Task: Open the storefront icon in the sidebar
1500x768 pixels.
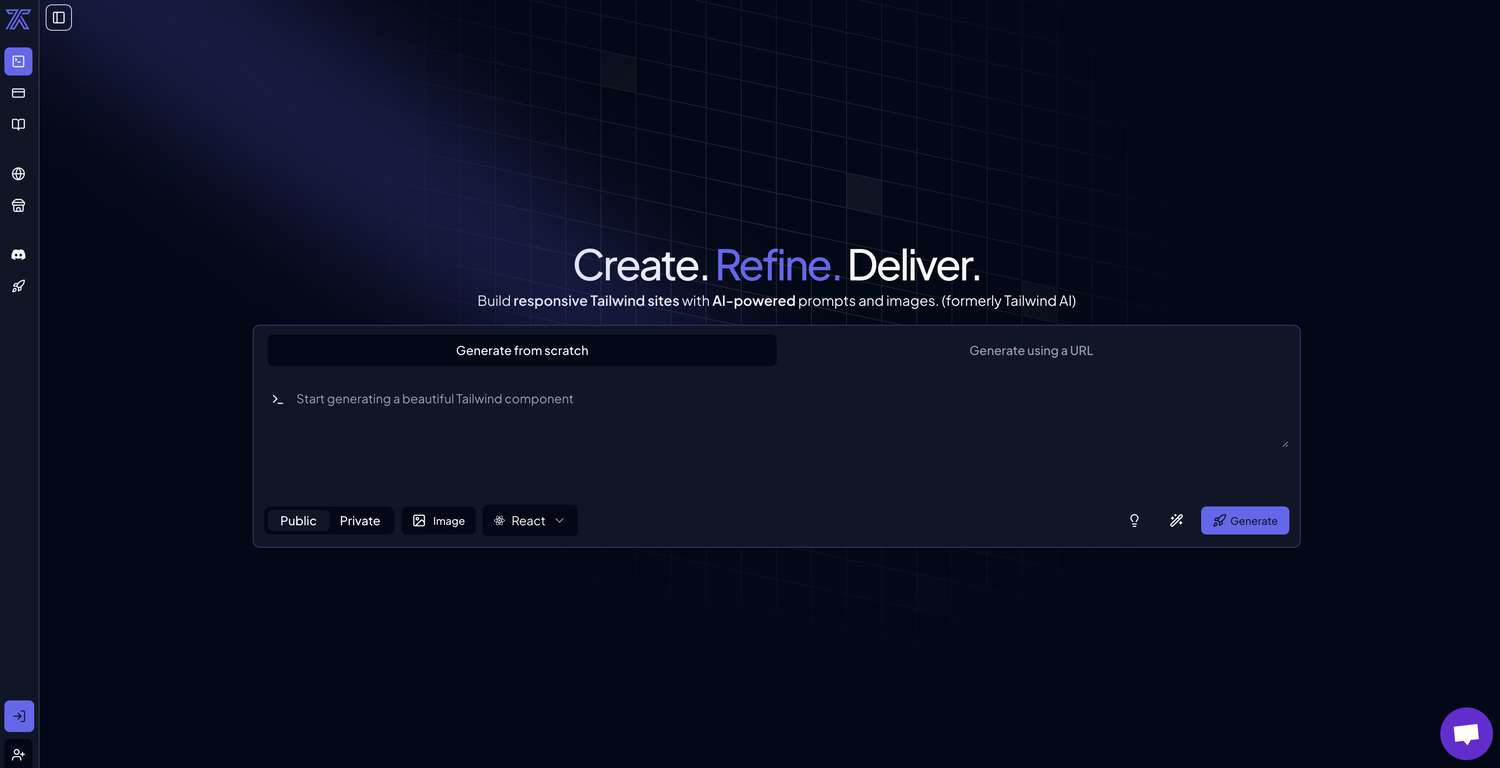Action: (18, 205)
